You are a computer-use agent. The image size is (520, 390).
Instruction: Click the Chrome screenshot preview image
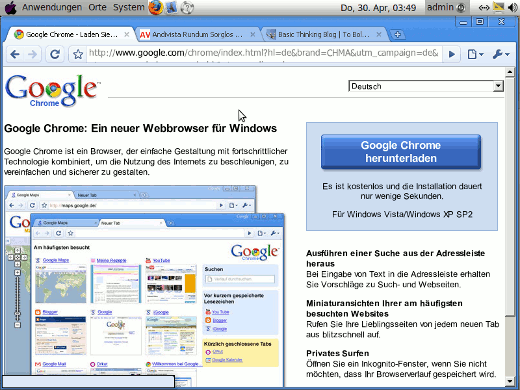pyautogui.click(x=144, y=286)
